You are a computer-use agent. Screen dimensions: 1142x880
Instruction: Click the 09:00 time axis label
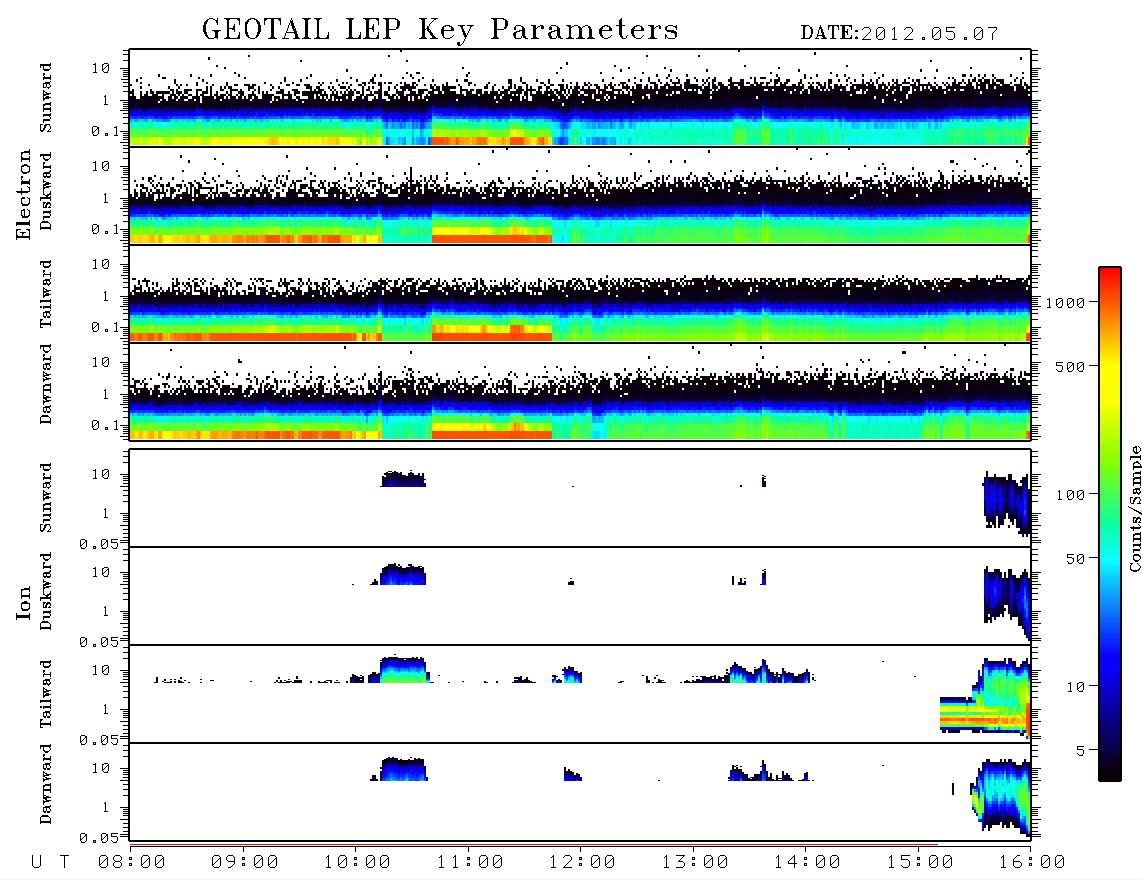[x=245, y=862]
